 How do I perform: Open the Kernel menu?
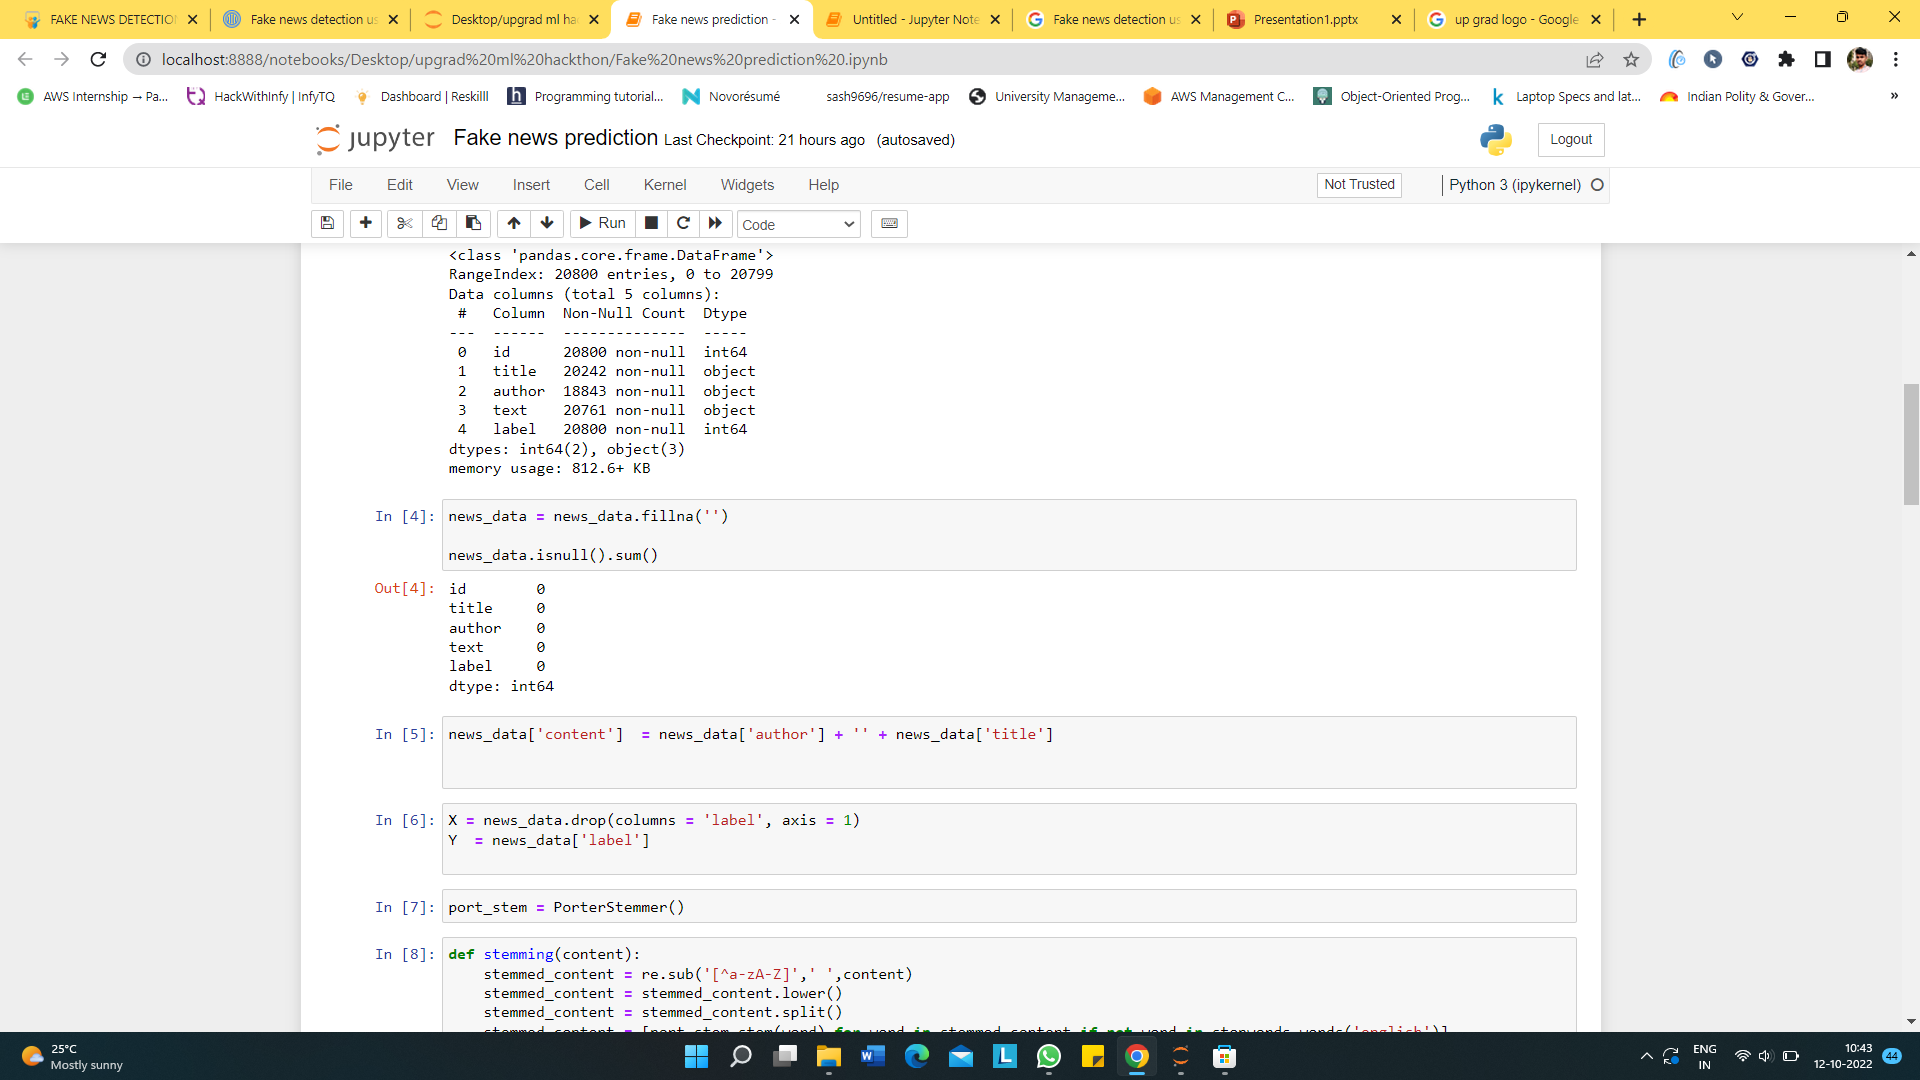pos(664,185)
